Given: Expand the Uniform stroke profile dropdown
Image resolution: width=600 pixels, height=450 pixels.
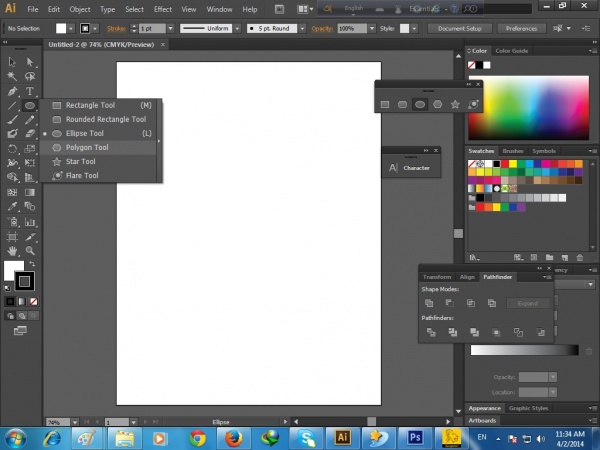Looking at the screenshot, I should (x=236, y=28).
